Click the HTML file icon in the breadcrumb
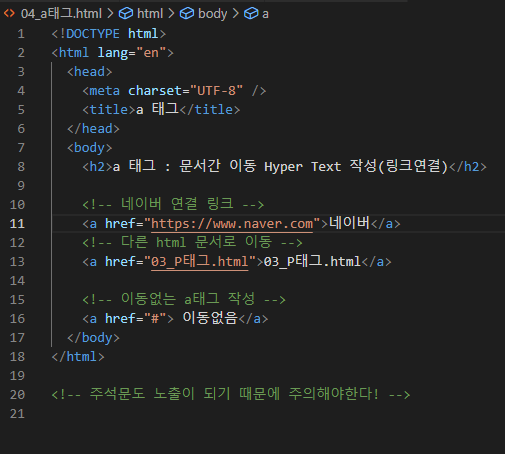Image resolution: width=505 pixels, height=454 pixels. pyautogui.click(x=9, y=13)
